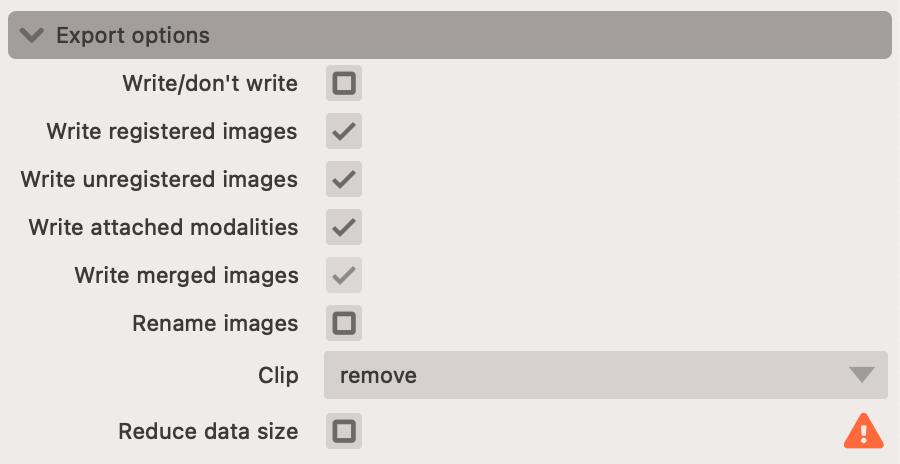The width and height of the screenshot is (900, 464).
Task: Click the Clip dropdown arrow
Action: point(861,376)
